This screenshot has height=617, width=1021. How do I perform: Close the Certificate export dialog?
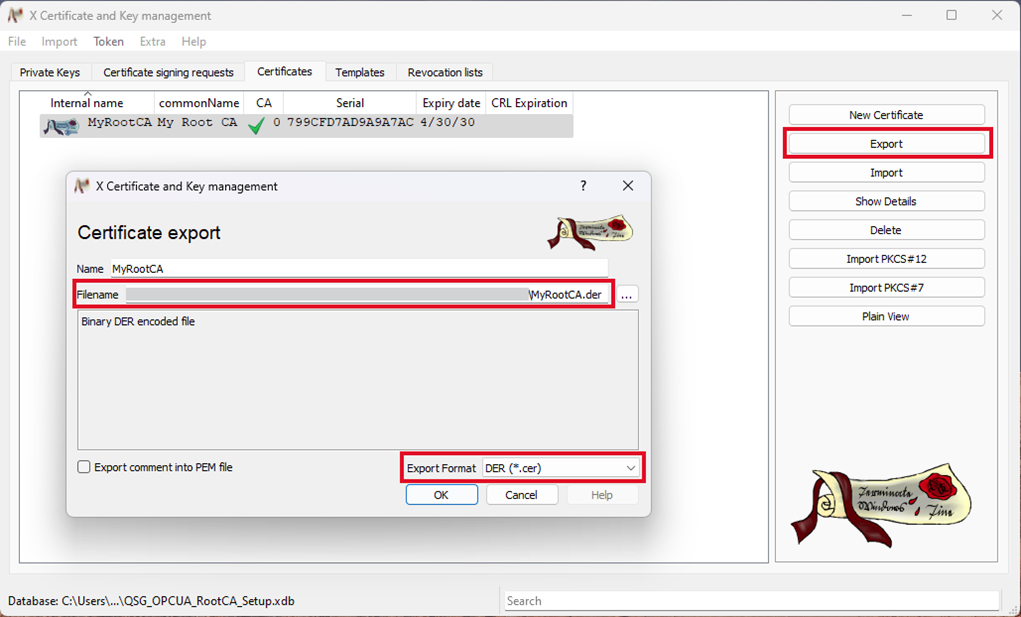coord(628,186)
